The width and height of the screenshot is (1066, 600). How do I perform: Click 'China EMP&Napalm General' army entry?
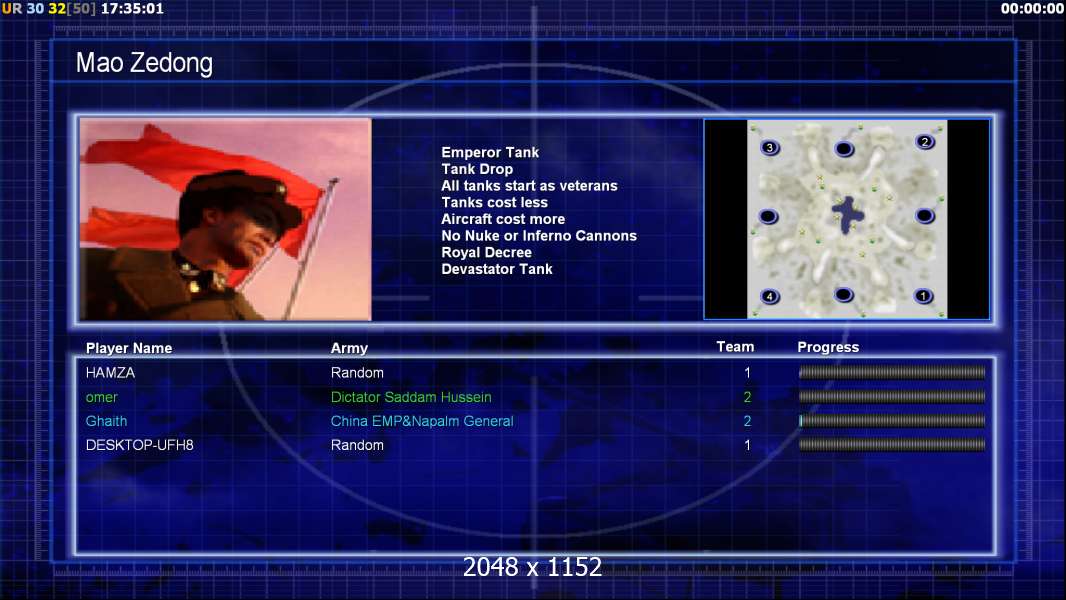point(422,421)
